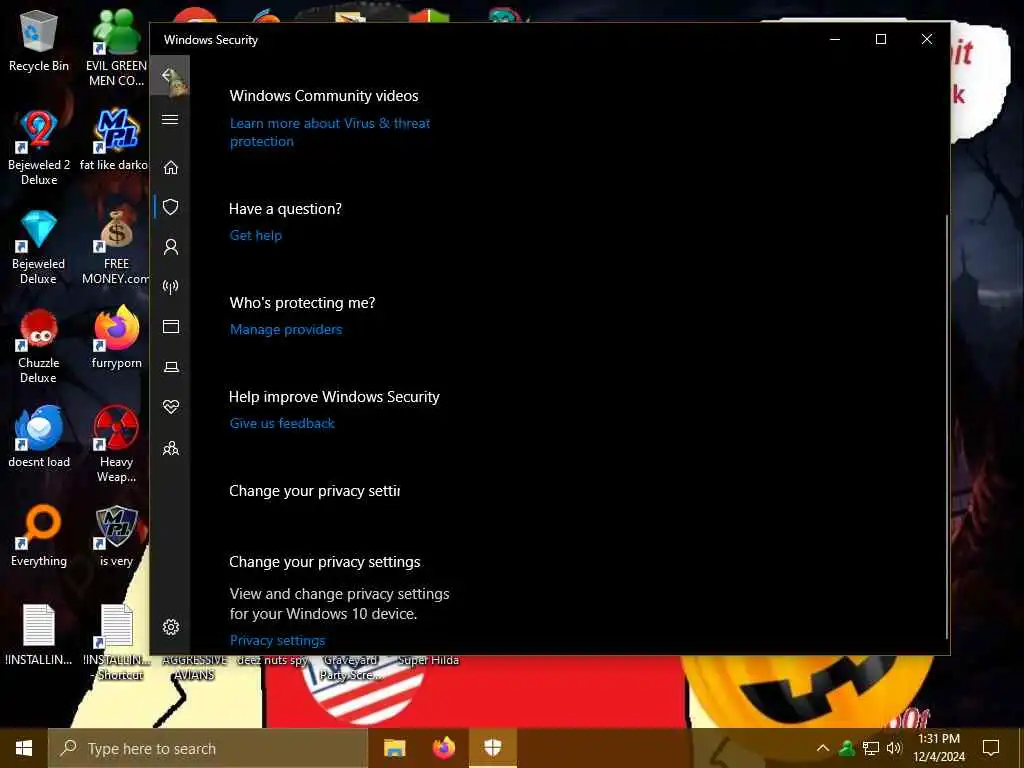Click the Windows Community videos heading

(x=324, y=96)
